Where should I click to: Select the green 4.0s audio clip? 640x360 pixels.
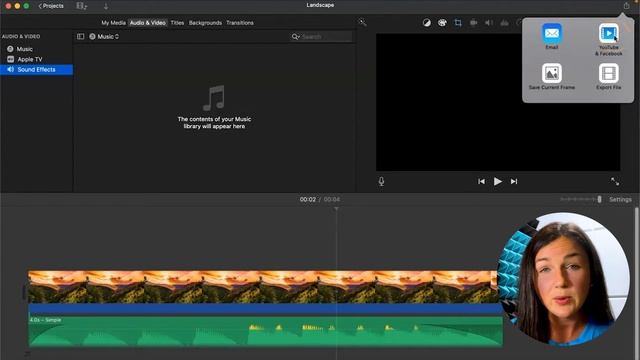coord(265,331)
